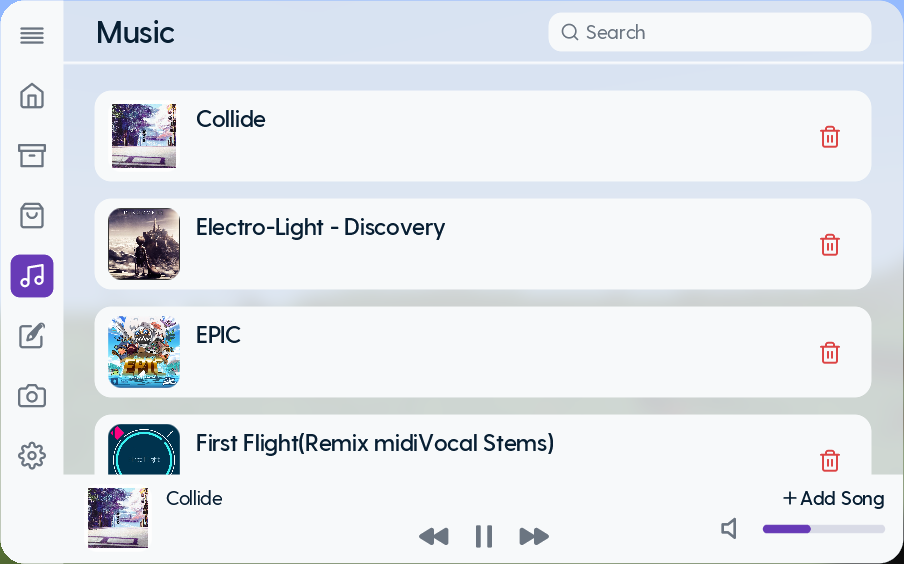This screenshot has width=904, height=564.
Task: Mute audio with the speaker icon
Action: tap(730, 529)
